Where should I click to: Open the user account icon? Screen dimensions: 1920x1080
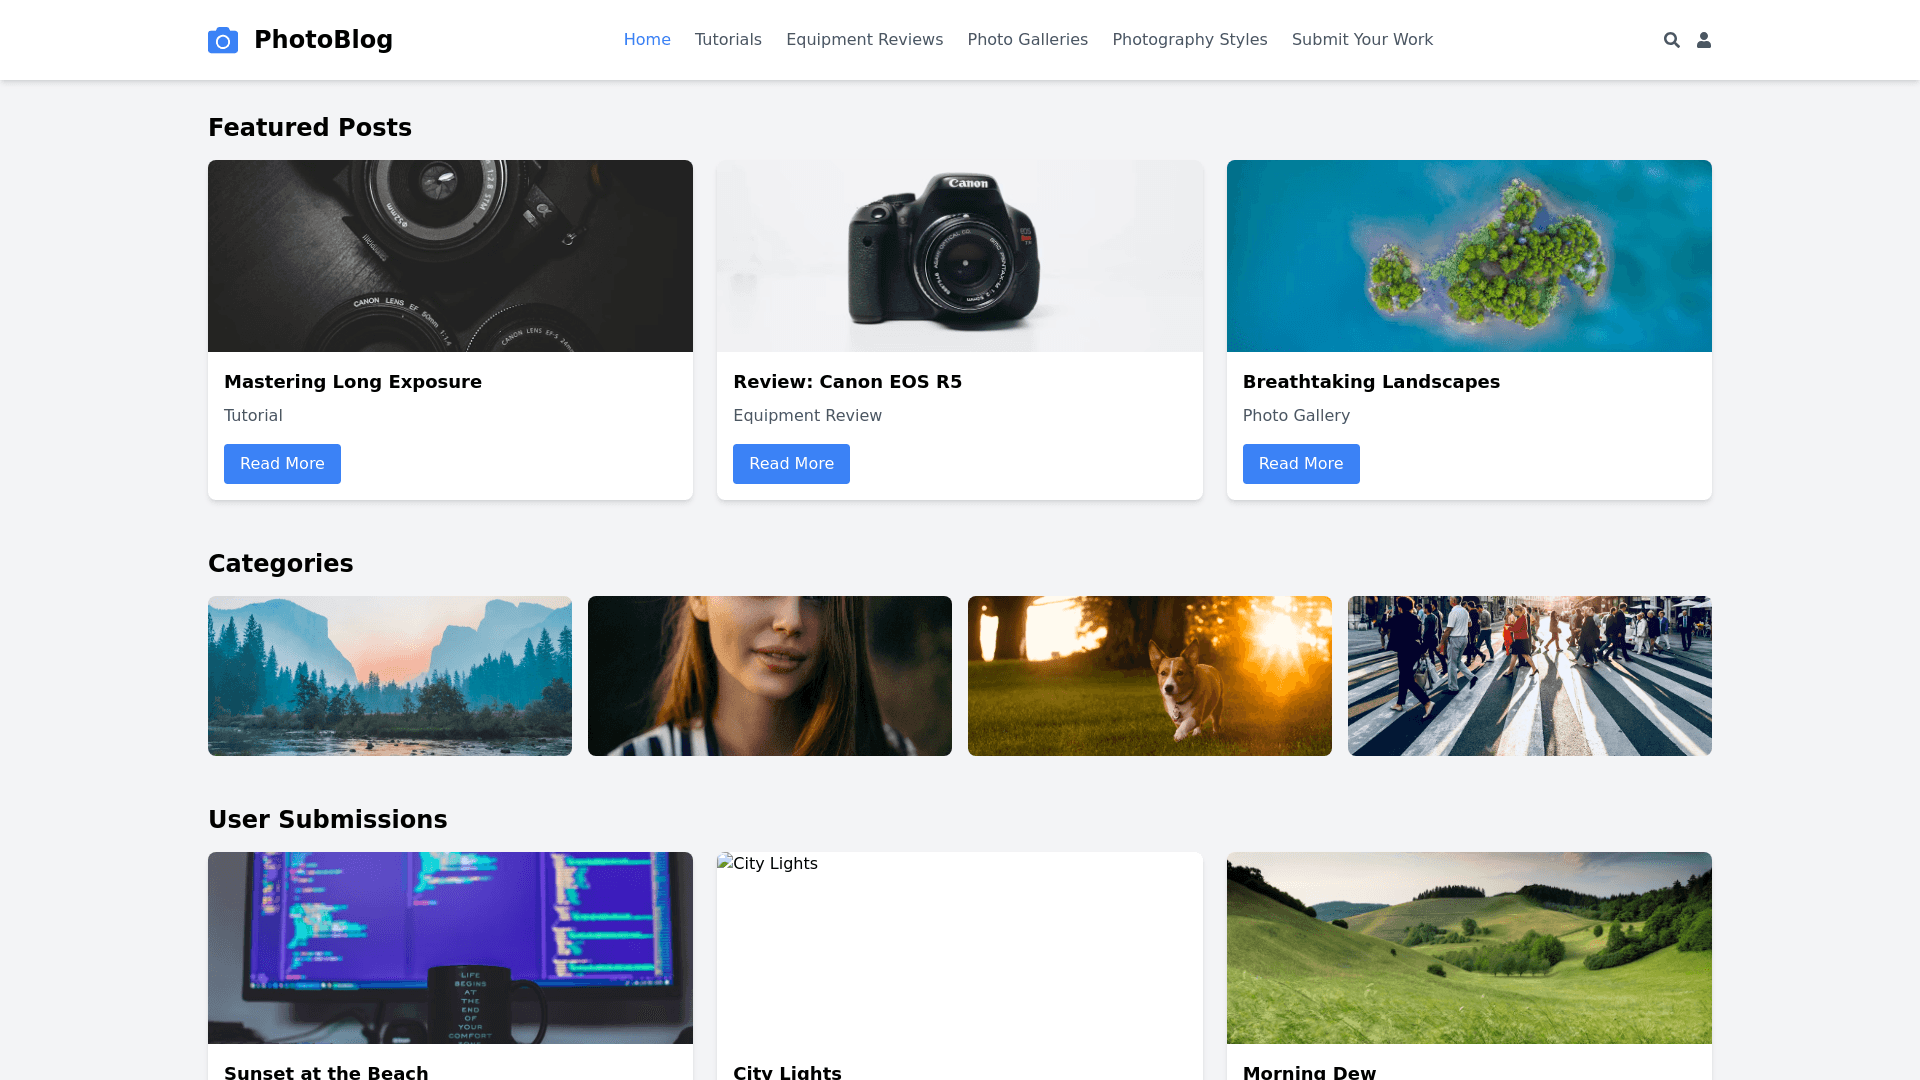1704,40
